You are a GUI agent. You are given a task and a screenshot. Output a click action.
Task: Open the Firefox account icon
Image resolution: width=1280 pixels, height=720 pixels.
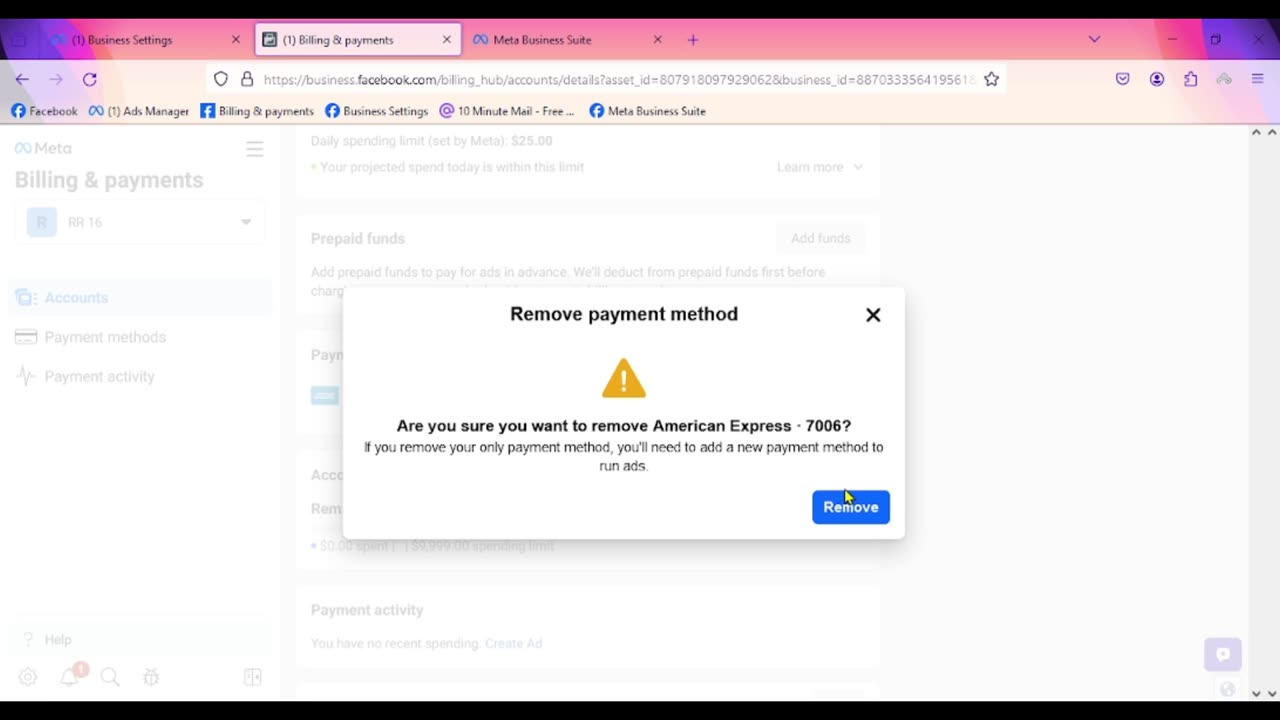(x=1157, y=79)
